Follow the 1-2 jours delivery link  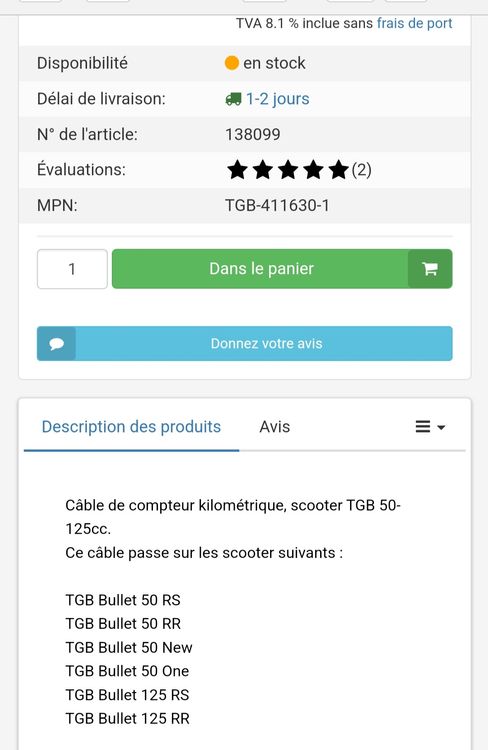[277, 99]
